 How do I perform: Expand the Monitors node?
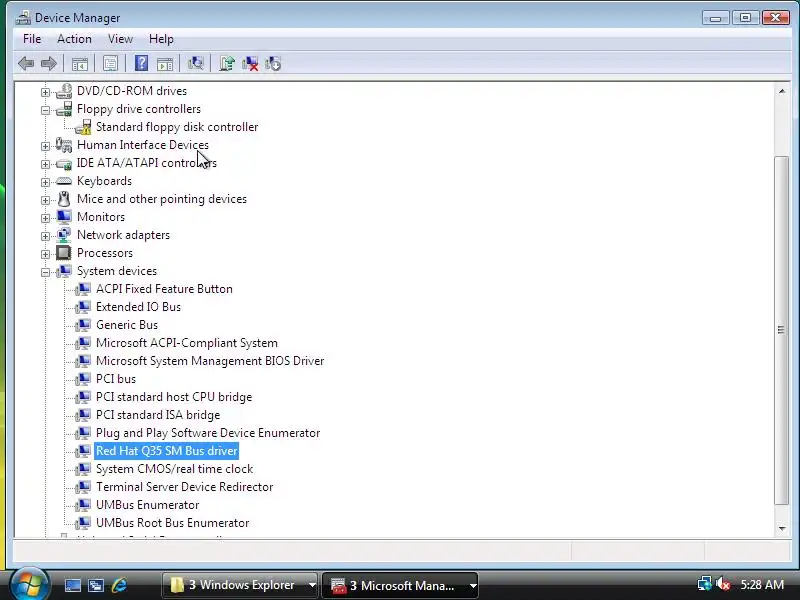coord(45,218)
